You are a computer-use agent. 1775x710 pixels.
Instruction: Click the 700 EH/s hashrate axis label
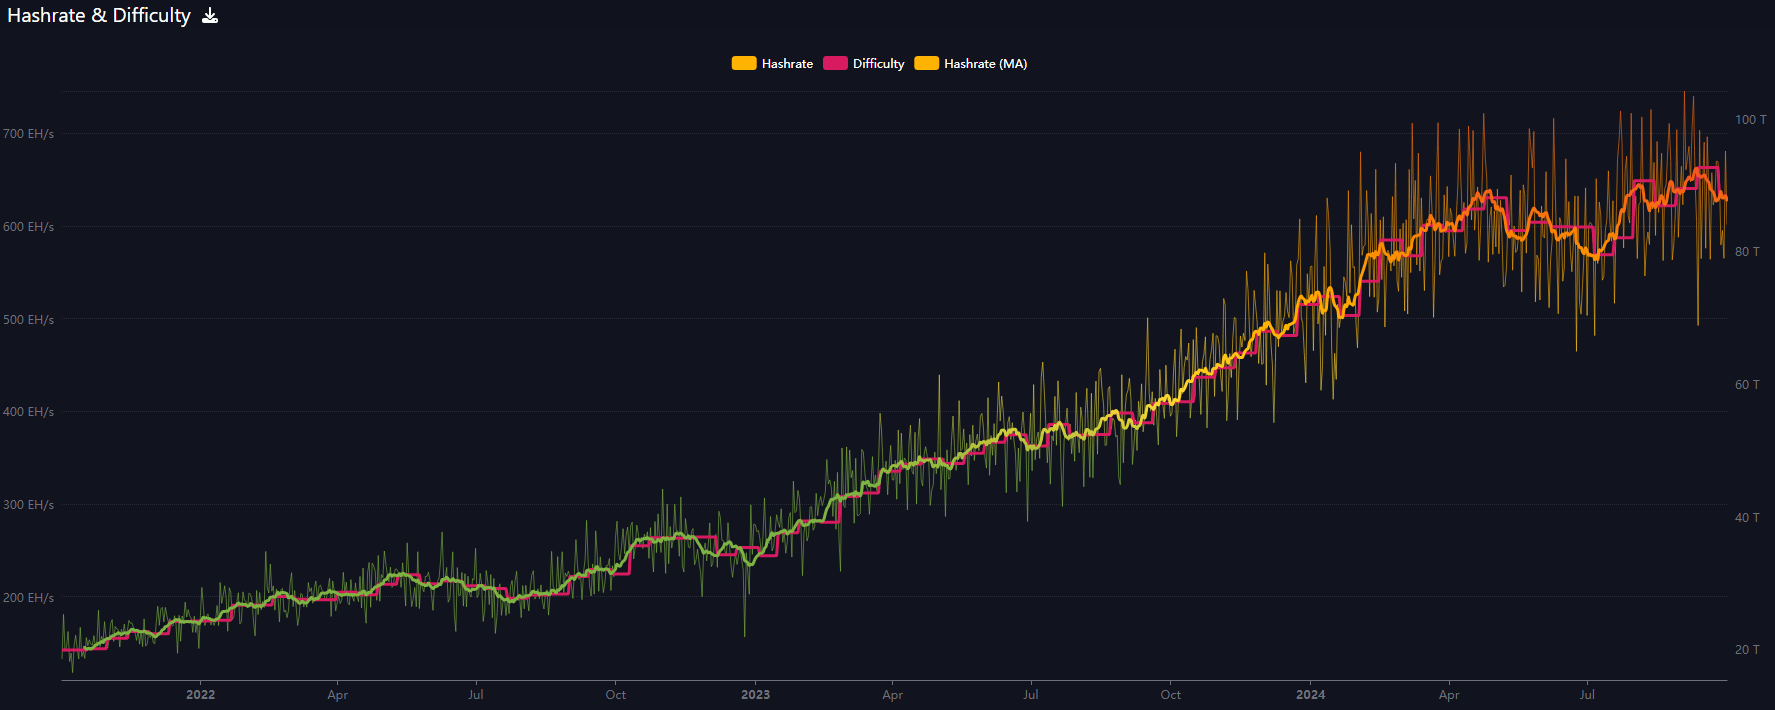coord(28,134)
